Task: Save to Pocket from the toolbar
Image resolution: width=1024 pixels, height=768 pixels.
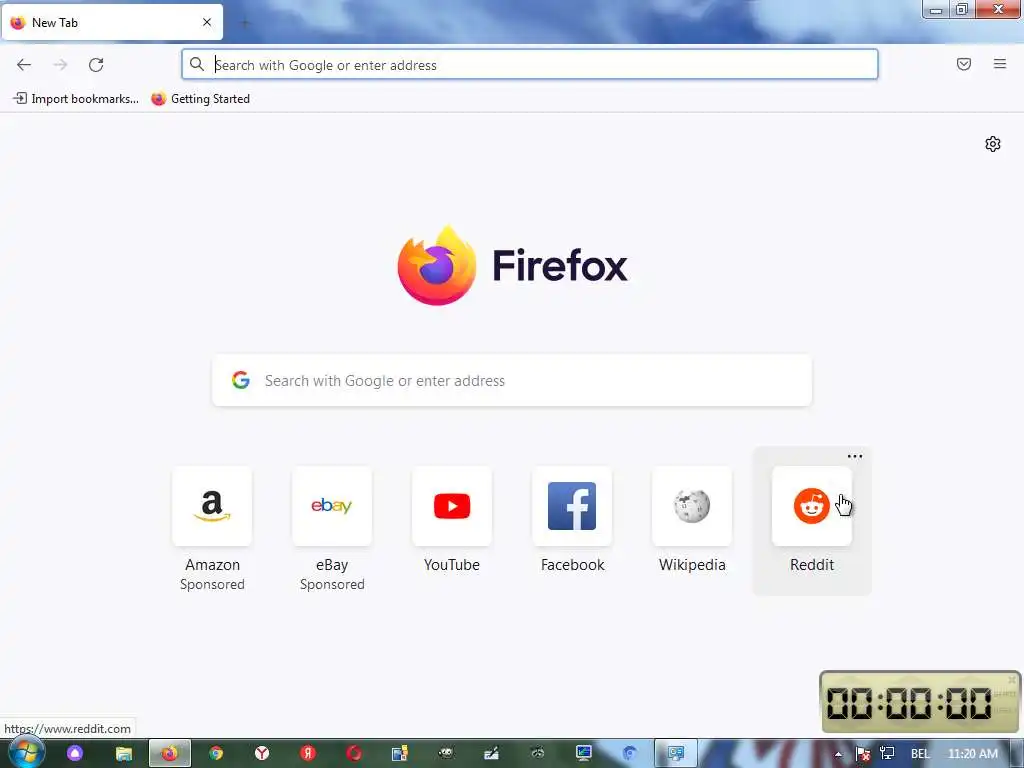Action: coord(964,64)
